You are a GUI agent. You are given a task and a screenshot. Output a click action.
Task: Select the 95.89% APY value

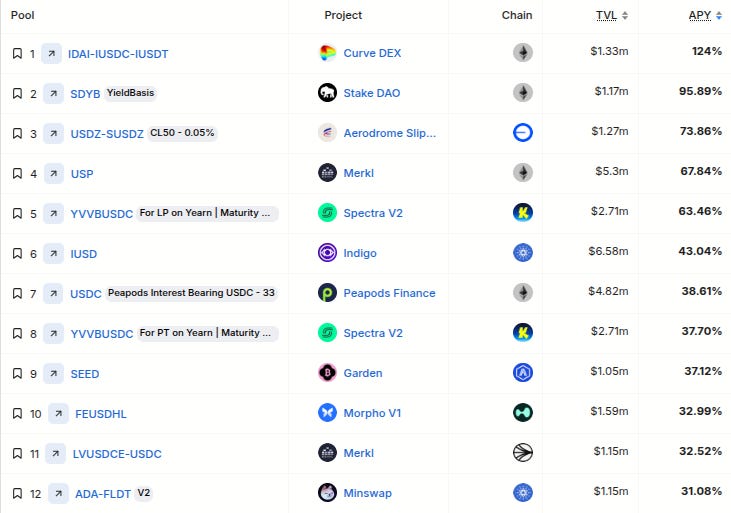click(x=700, y=91)
